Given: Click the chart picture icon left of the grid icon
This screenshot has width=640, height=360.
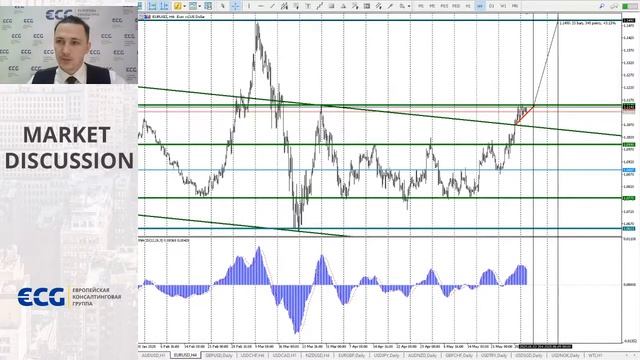Looking at the screenshot, I should (192, 6).
